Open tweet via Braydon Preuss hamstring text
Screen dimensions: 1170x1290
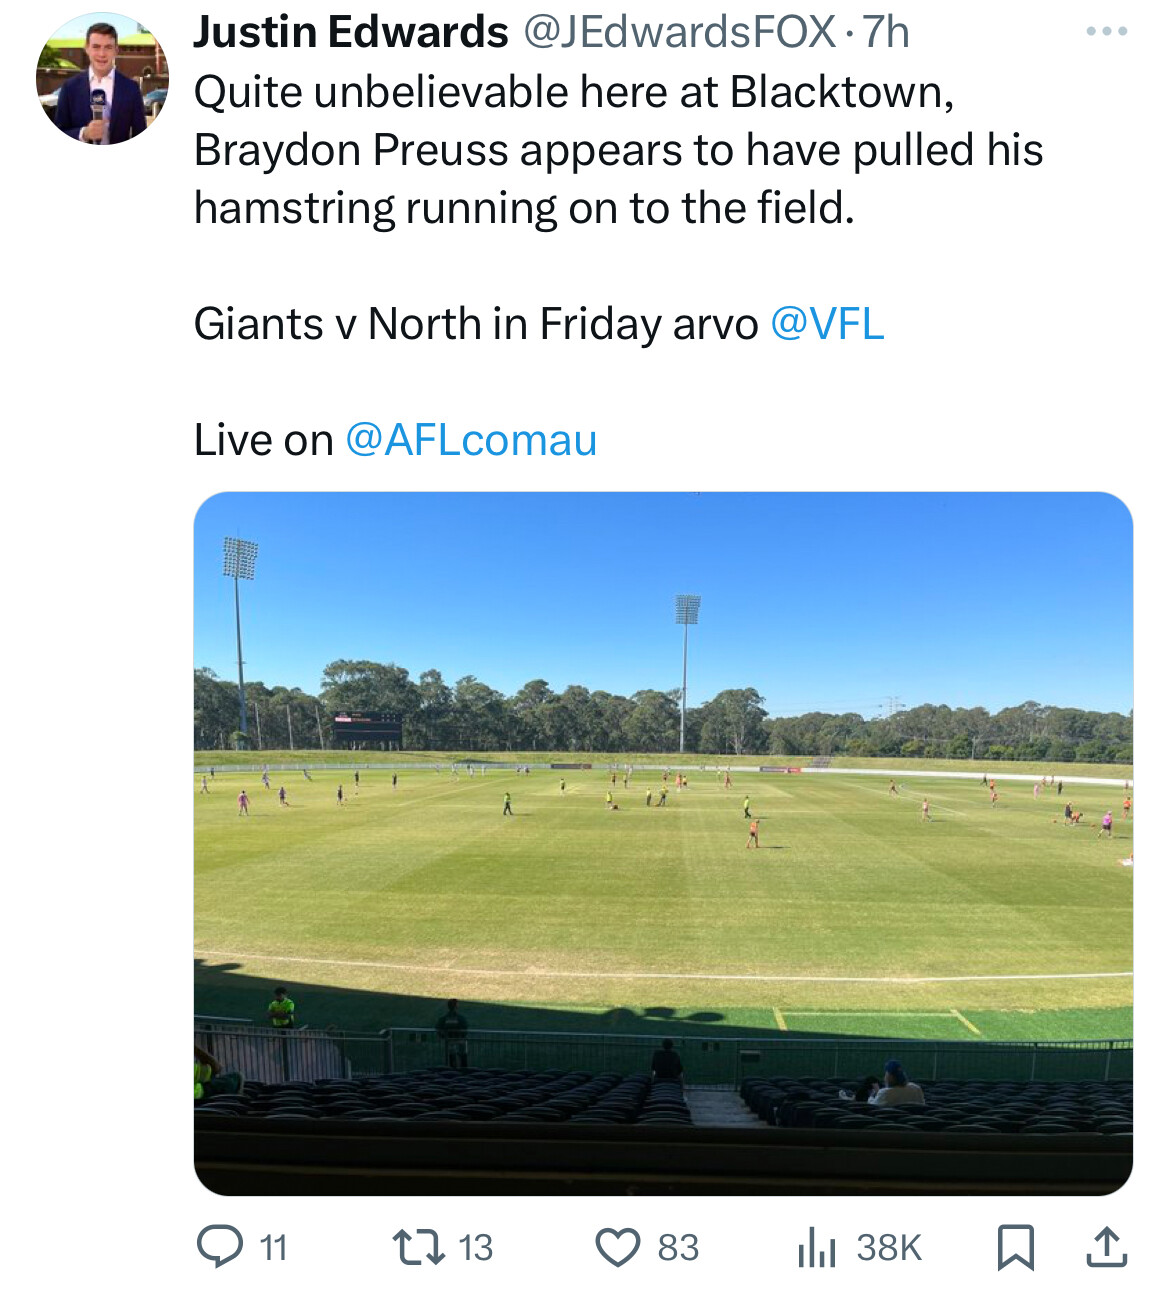click(618, 150)
